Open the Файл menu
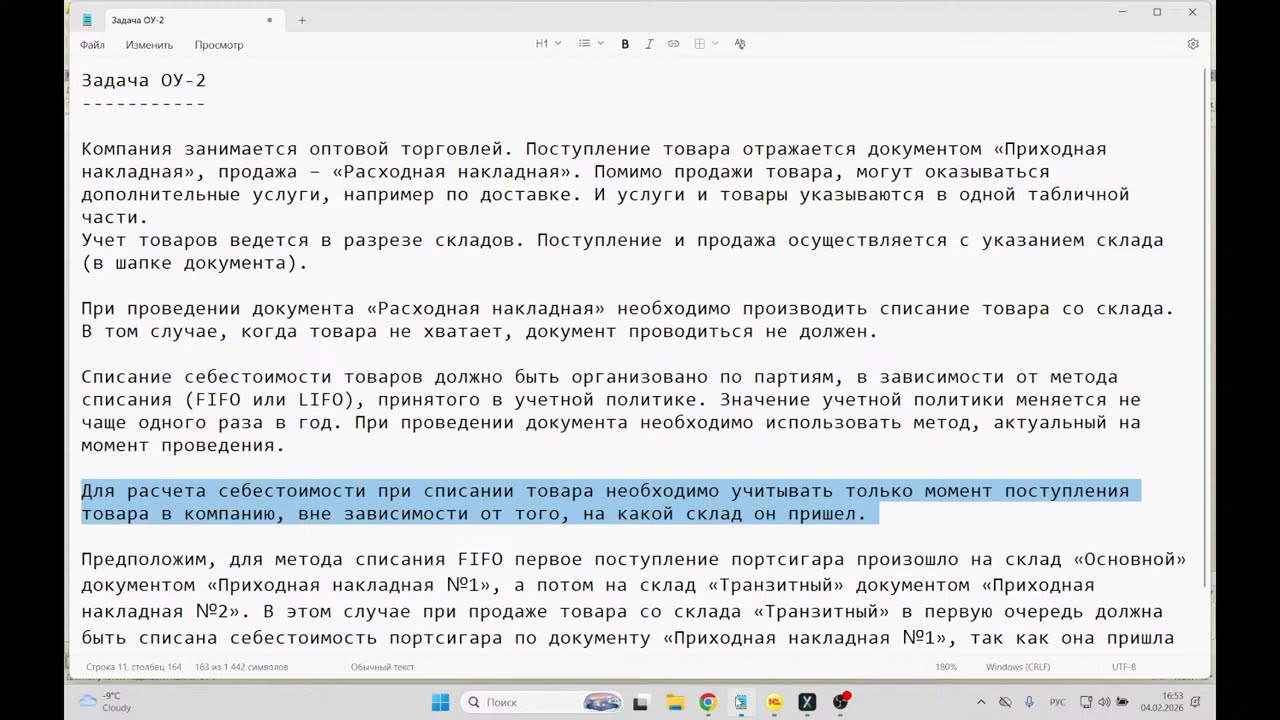The width and height of the screenshot is (1280, 720). click(x=92, y=45)
